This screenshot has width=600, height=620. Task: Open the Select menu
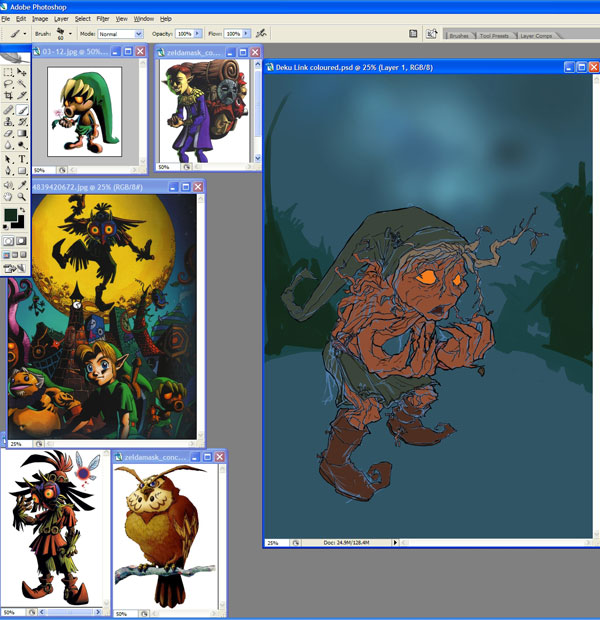83,19
